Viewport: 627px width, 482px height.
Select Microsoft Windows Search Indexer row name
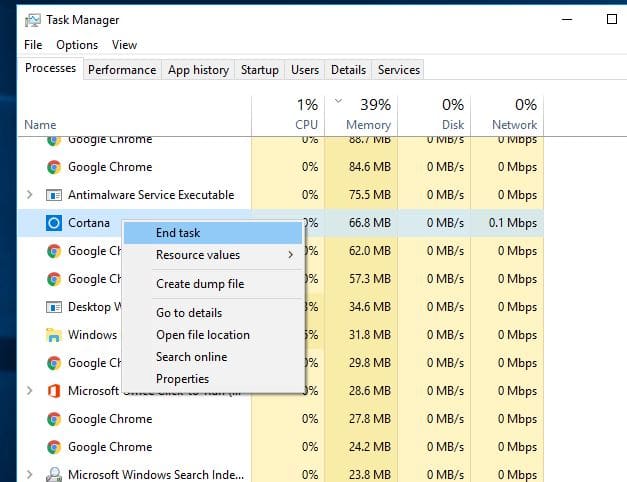click(156, 475)
